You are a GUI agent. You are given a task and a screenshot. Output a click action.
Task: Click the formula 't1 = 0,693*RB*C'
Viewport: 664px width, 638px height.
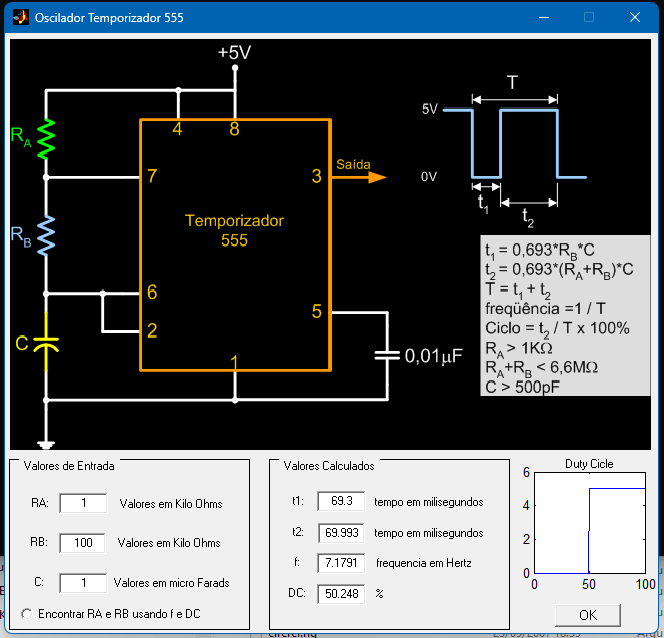[x=540, y=251]
